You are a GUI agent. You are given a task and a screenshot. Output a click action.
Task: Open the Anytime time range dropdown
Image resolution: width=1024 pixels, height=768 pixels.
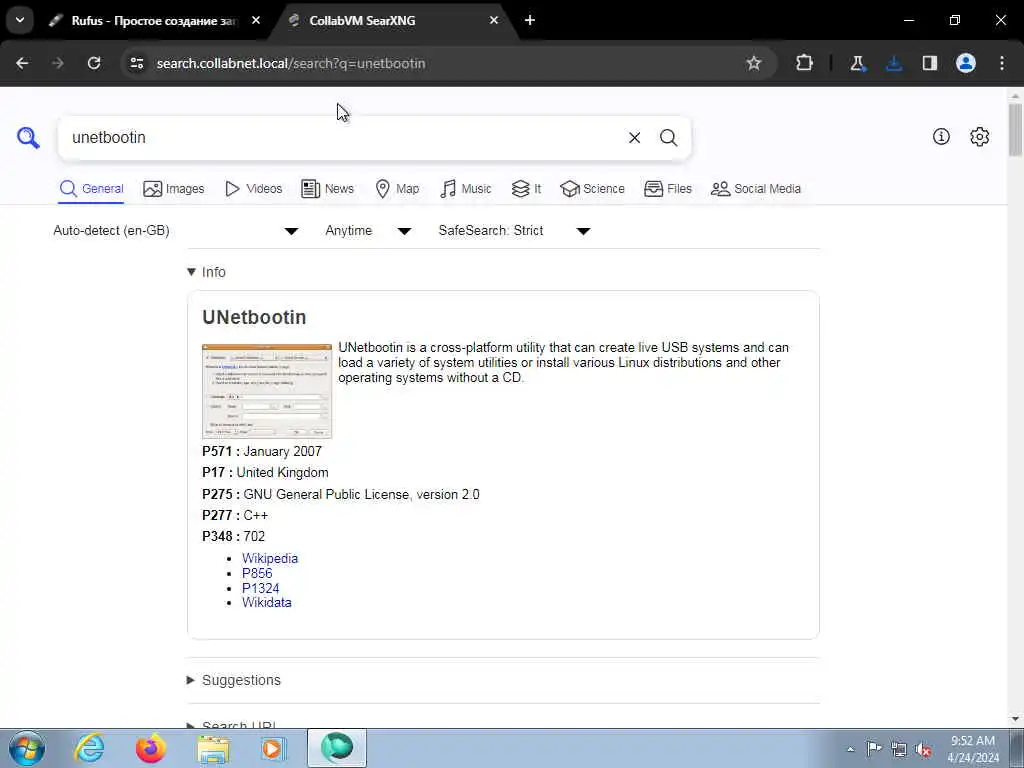tap(368, 231)
